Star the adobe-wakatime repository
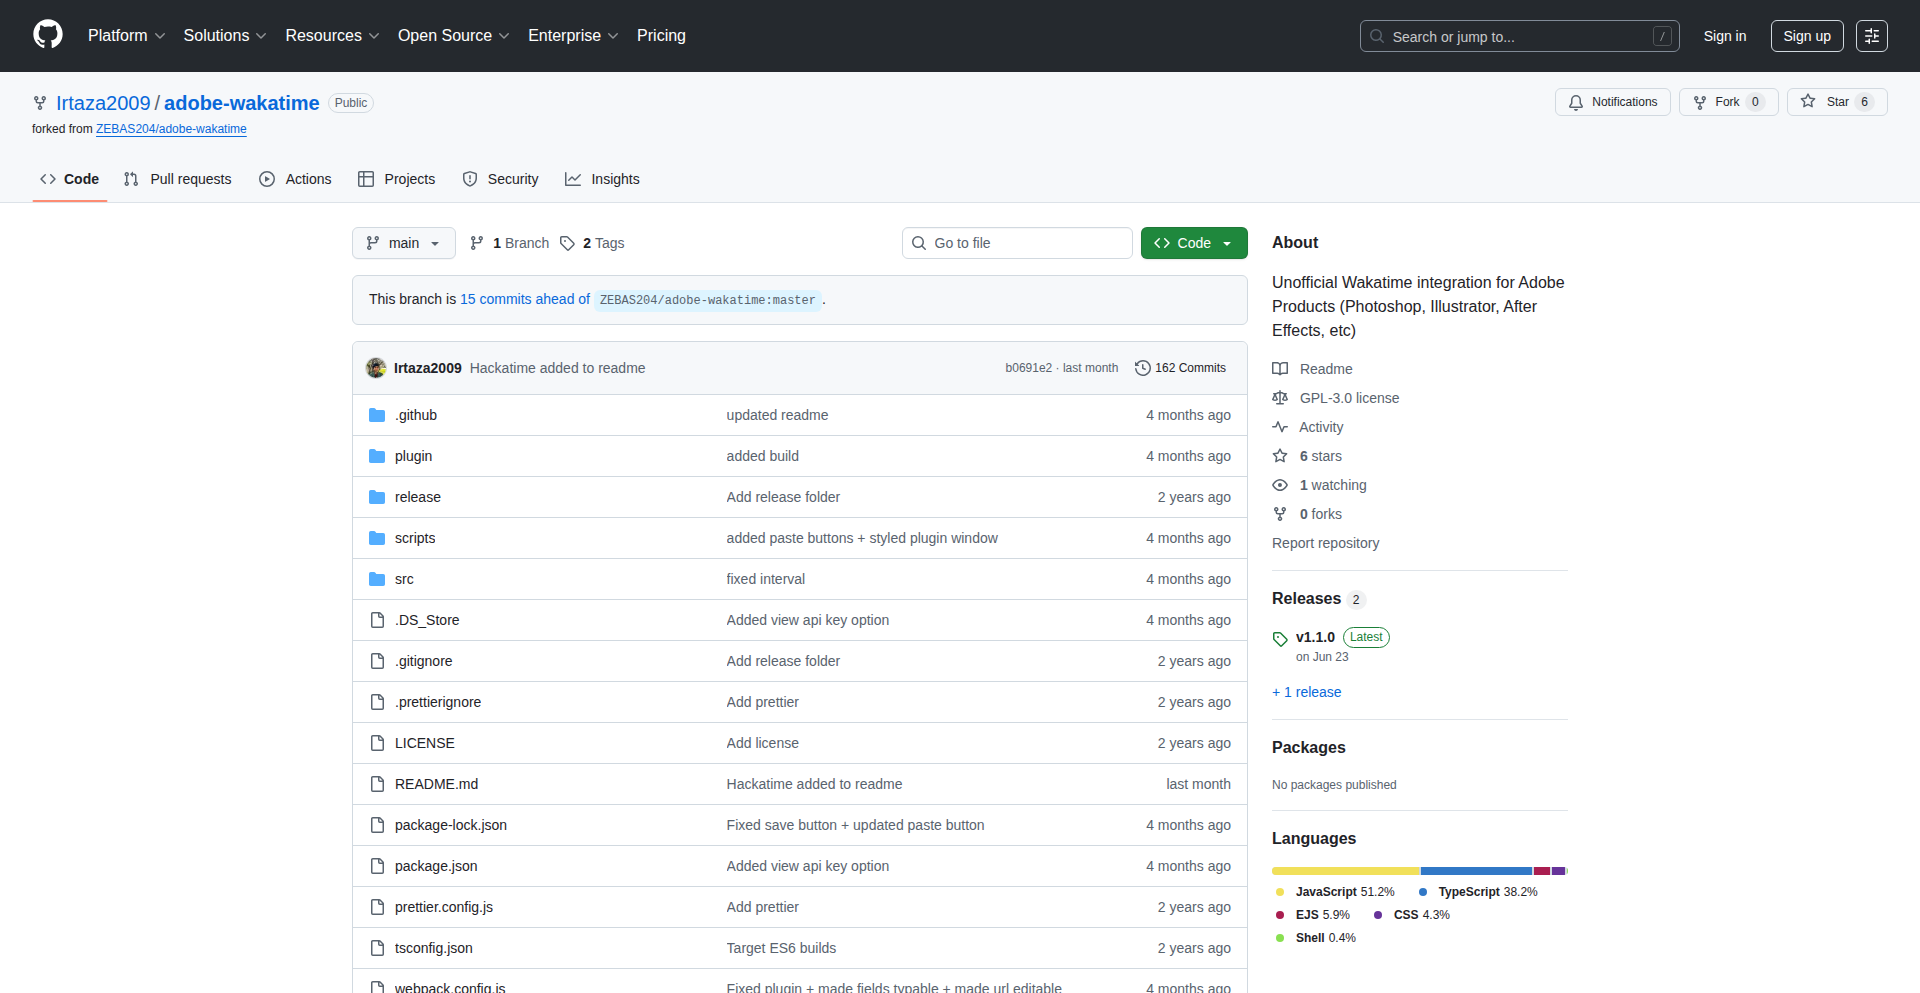This screenshot has height=993, width=1920. click(1827, 102)
